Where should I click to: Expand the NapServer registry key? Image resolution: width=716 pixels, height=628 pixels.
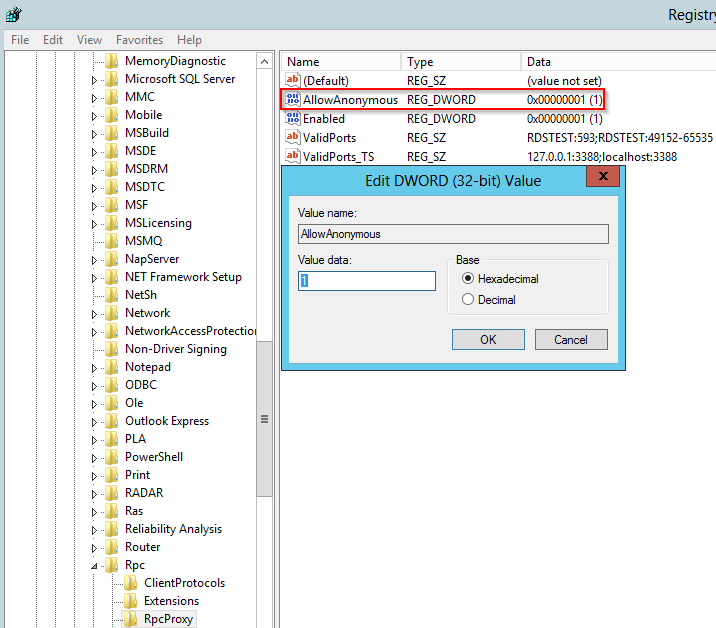94,260
